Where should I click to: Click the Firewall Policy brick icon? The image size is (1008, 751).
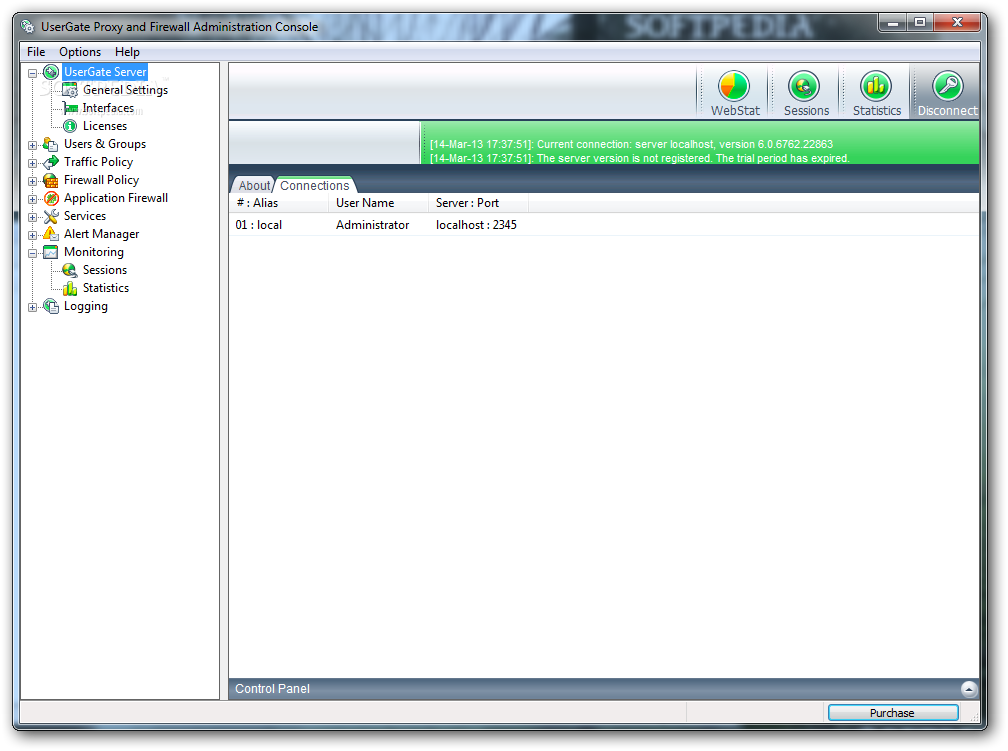tap(51, 180)
